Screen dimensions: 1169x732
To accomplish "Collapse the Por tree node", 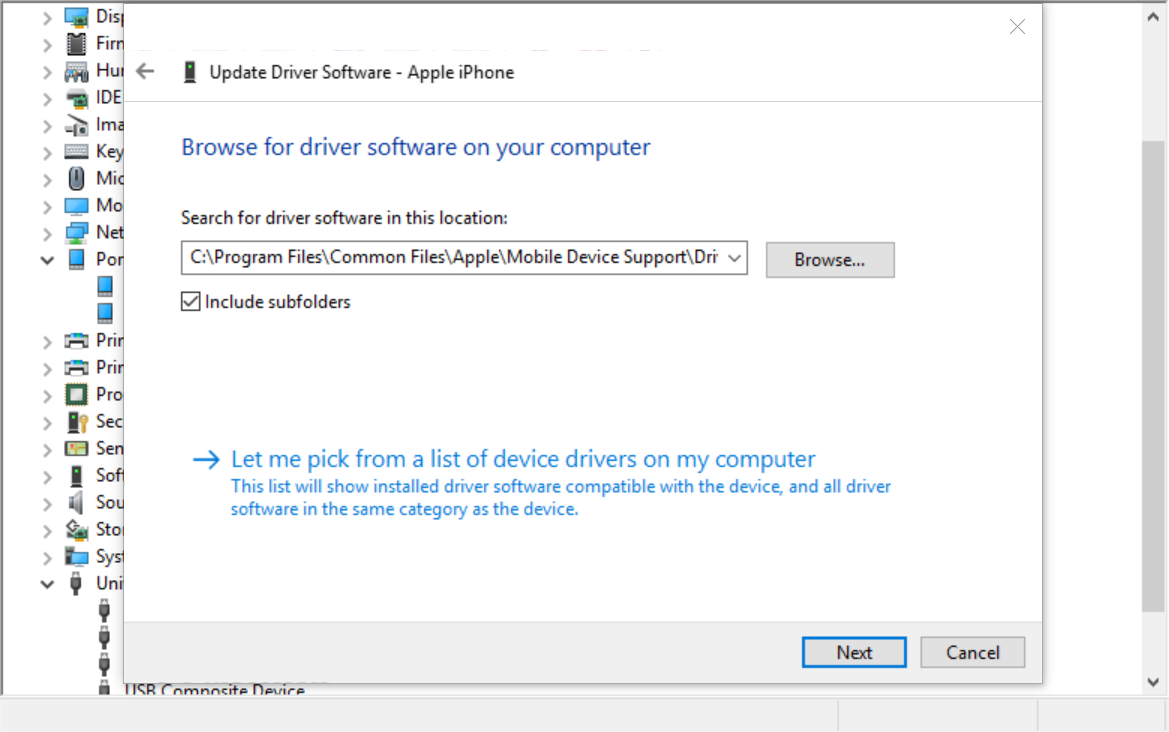I will point(47,260).
